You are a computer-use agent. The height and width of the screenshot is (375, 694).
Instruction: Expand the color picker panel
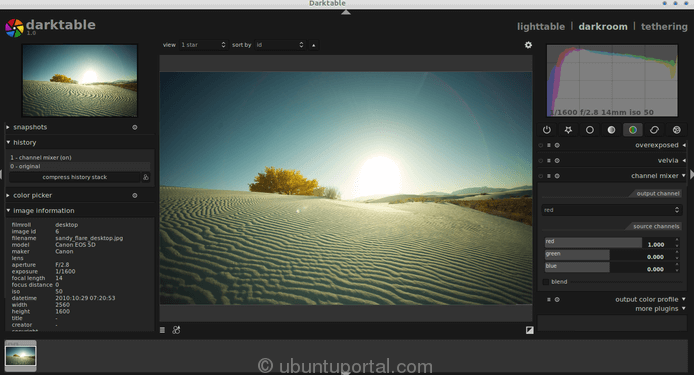(8, 195)
